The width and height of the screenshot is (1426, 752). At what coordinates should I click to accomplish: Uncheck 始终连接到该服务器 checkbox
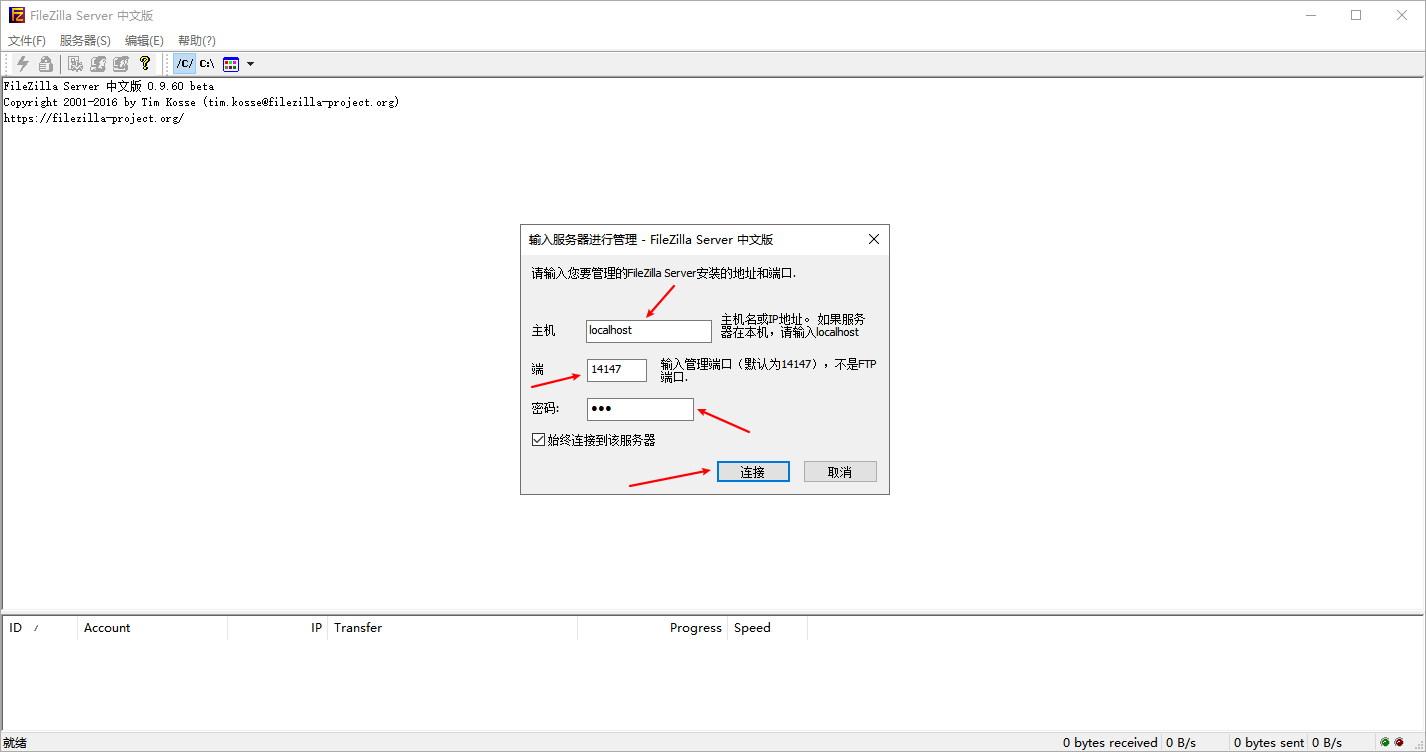pyautogui.click(x=538, y=439)
